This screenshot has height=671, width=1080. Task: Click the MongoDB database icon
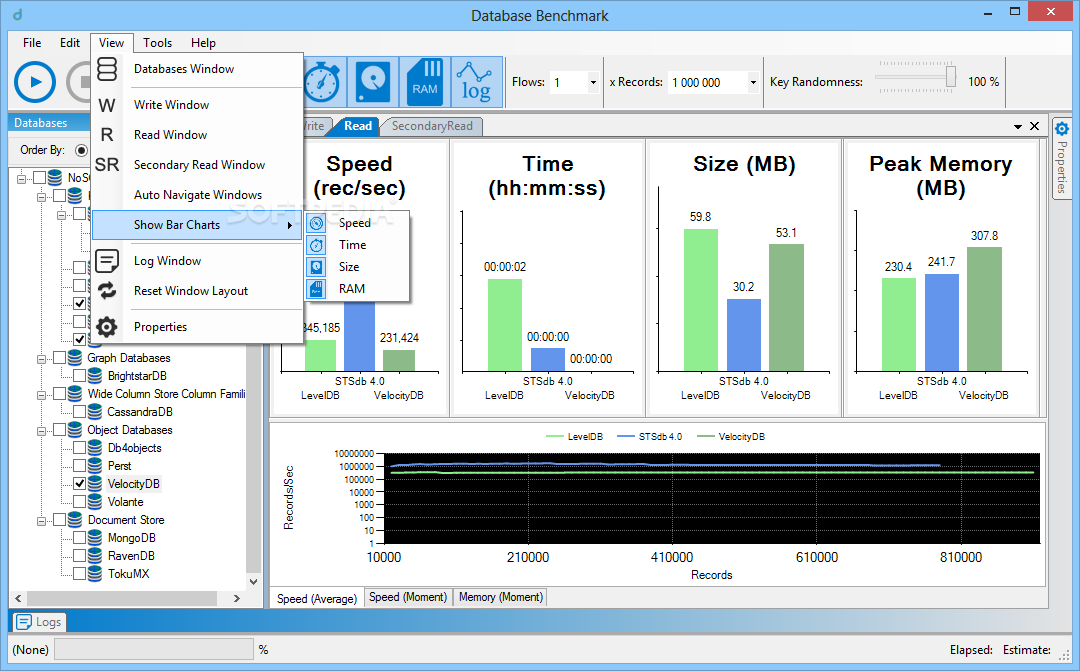(x=95, y=538)
